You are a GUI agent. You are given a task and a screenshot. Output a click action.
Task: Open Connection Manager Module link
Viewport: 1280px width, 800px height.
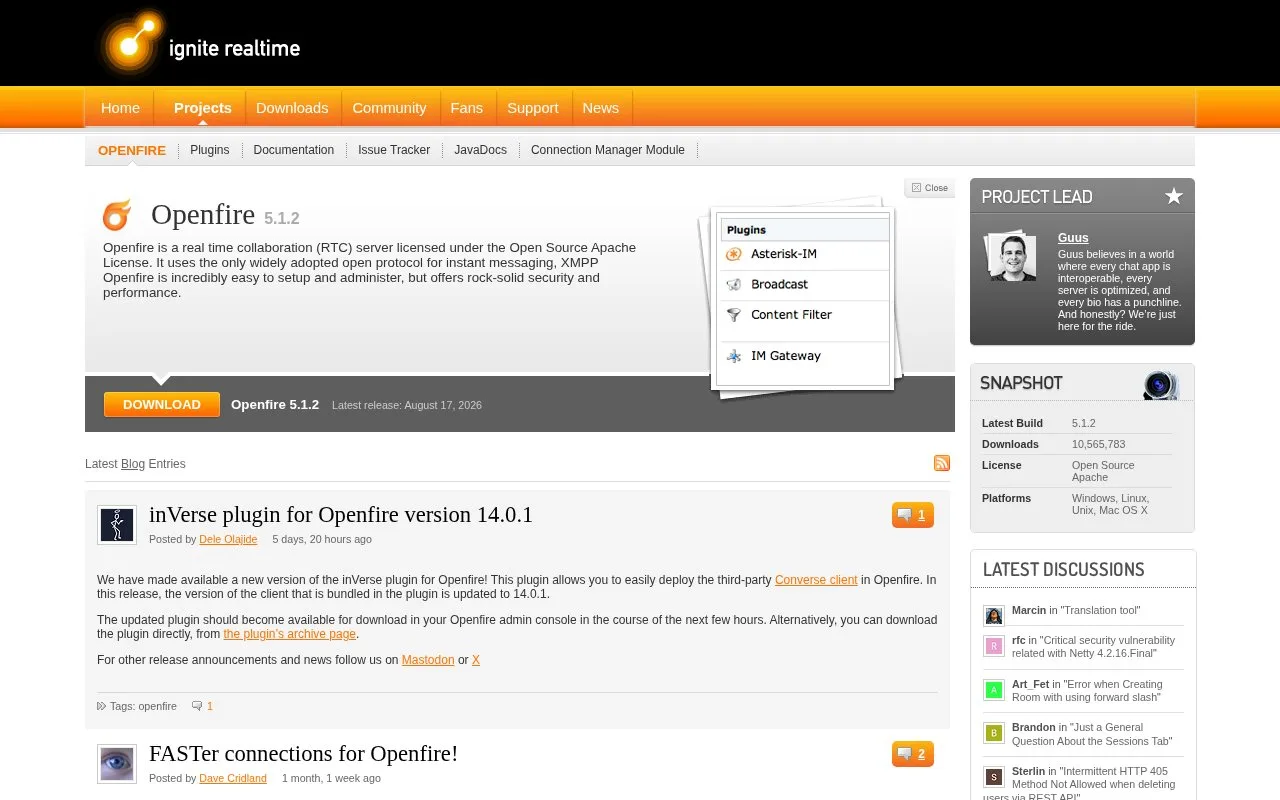(608, 150)
